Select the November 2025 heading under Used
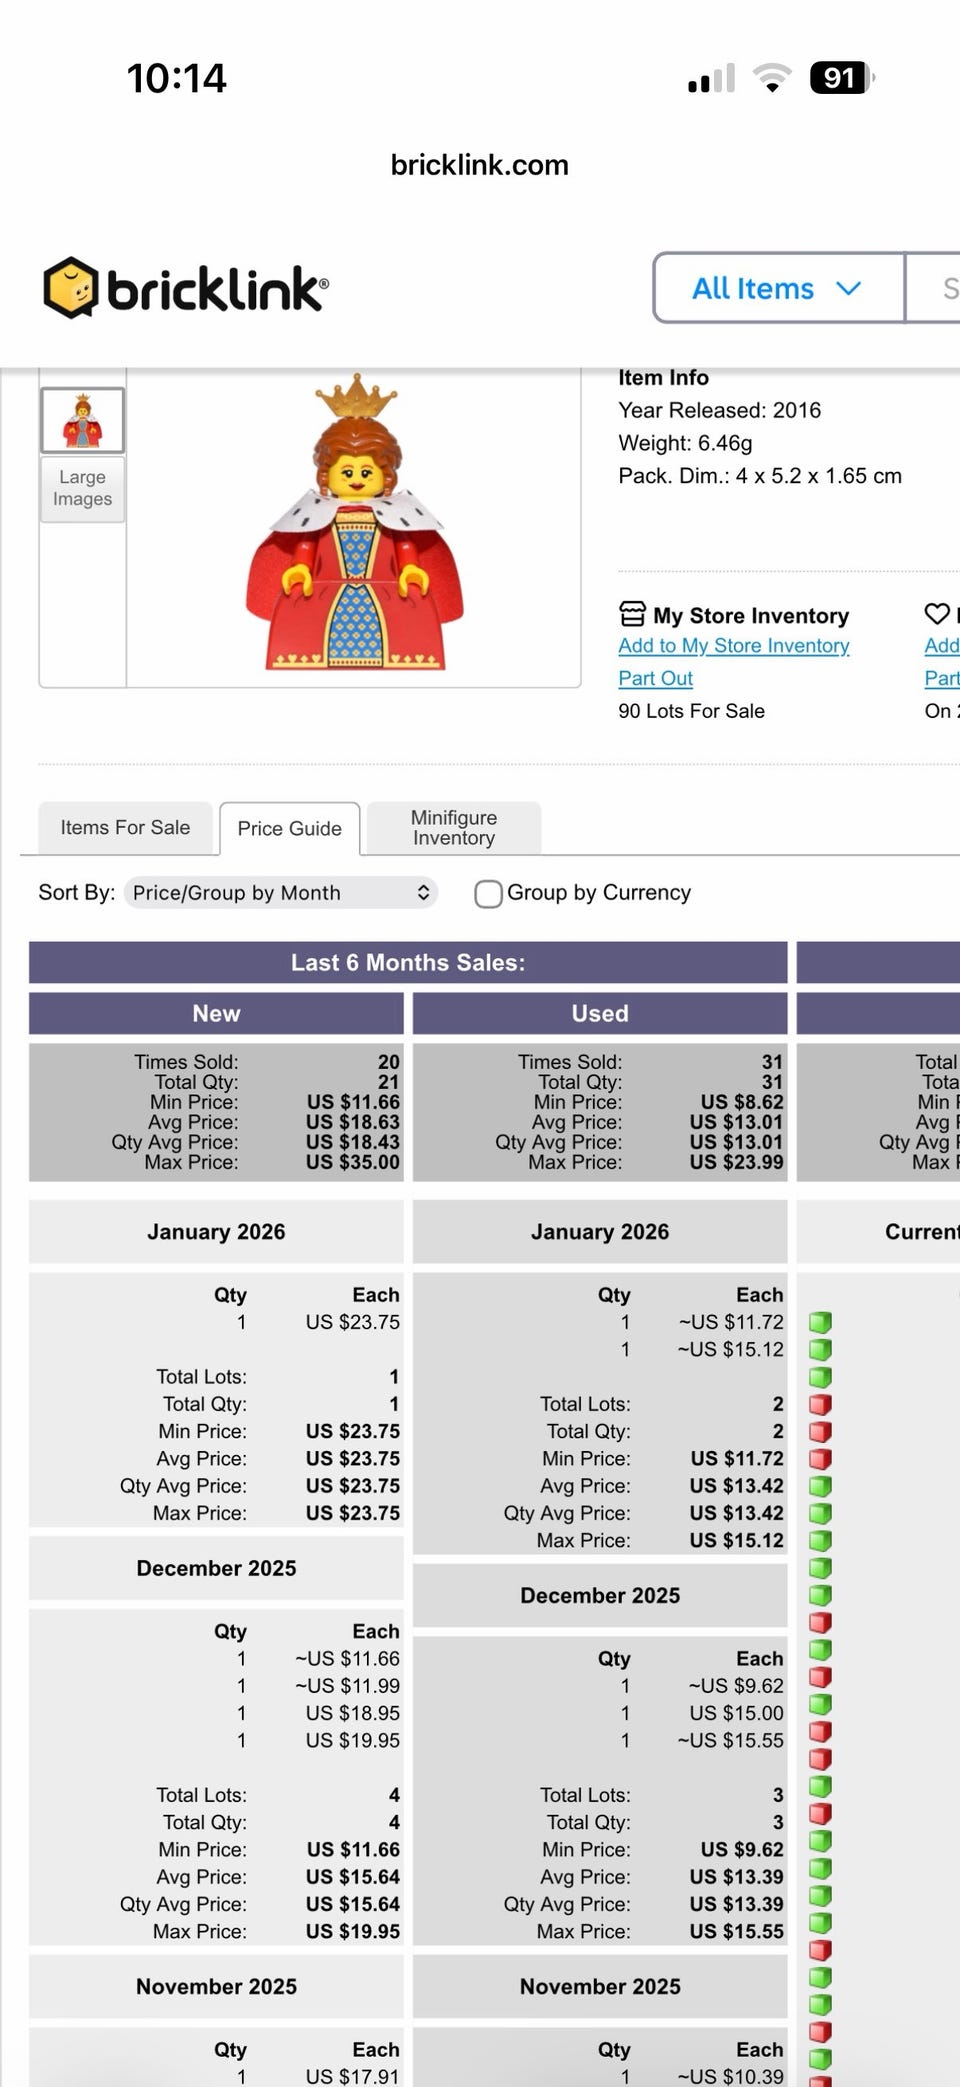 click(x=600, y=1986)
